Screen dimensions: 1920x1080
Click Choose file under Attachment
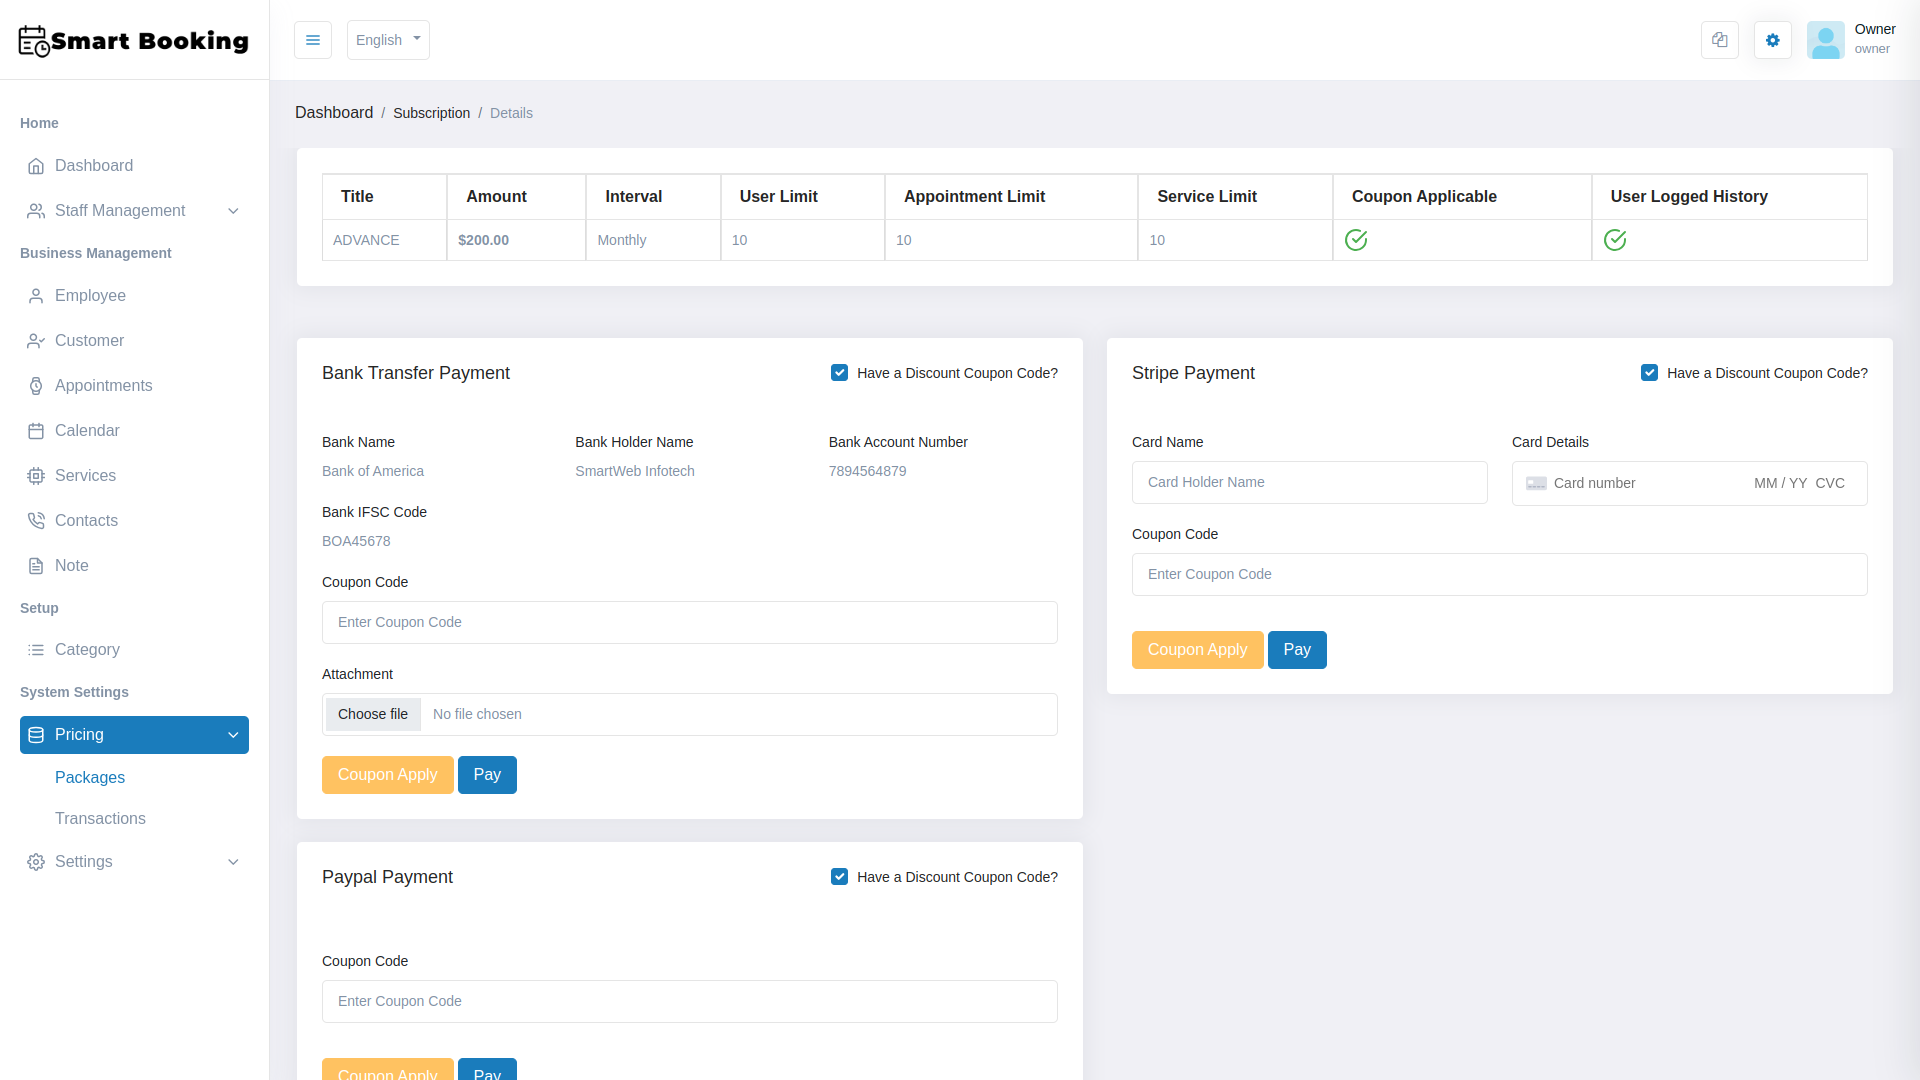pyautogui.click(x=372, y=714)
